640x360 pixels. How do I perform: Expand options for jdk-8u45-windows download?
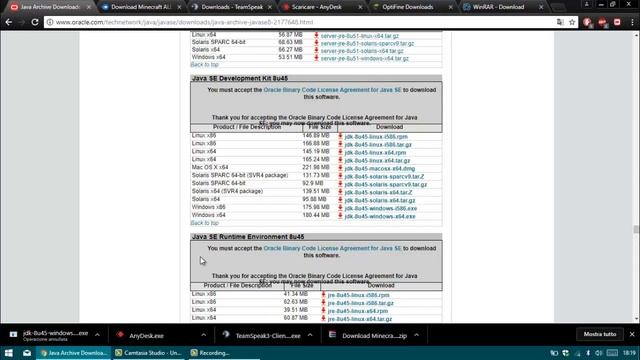[98, 335]
